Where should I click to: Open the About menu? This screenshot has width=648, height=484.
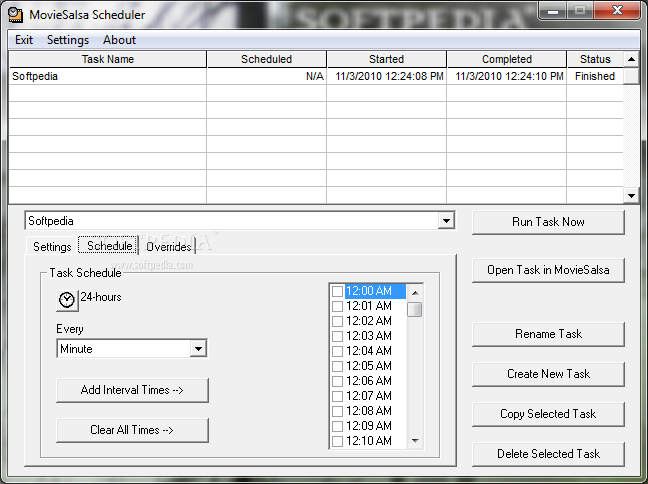tap(119, 40)
